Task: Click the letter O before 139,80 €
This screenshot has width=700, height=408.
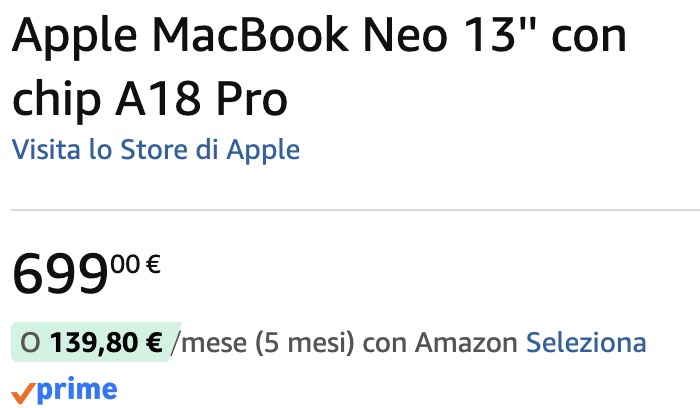Action: click(x=29, y=343)
